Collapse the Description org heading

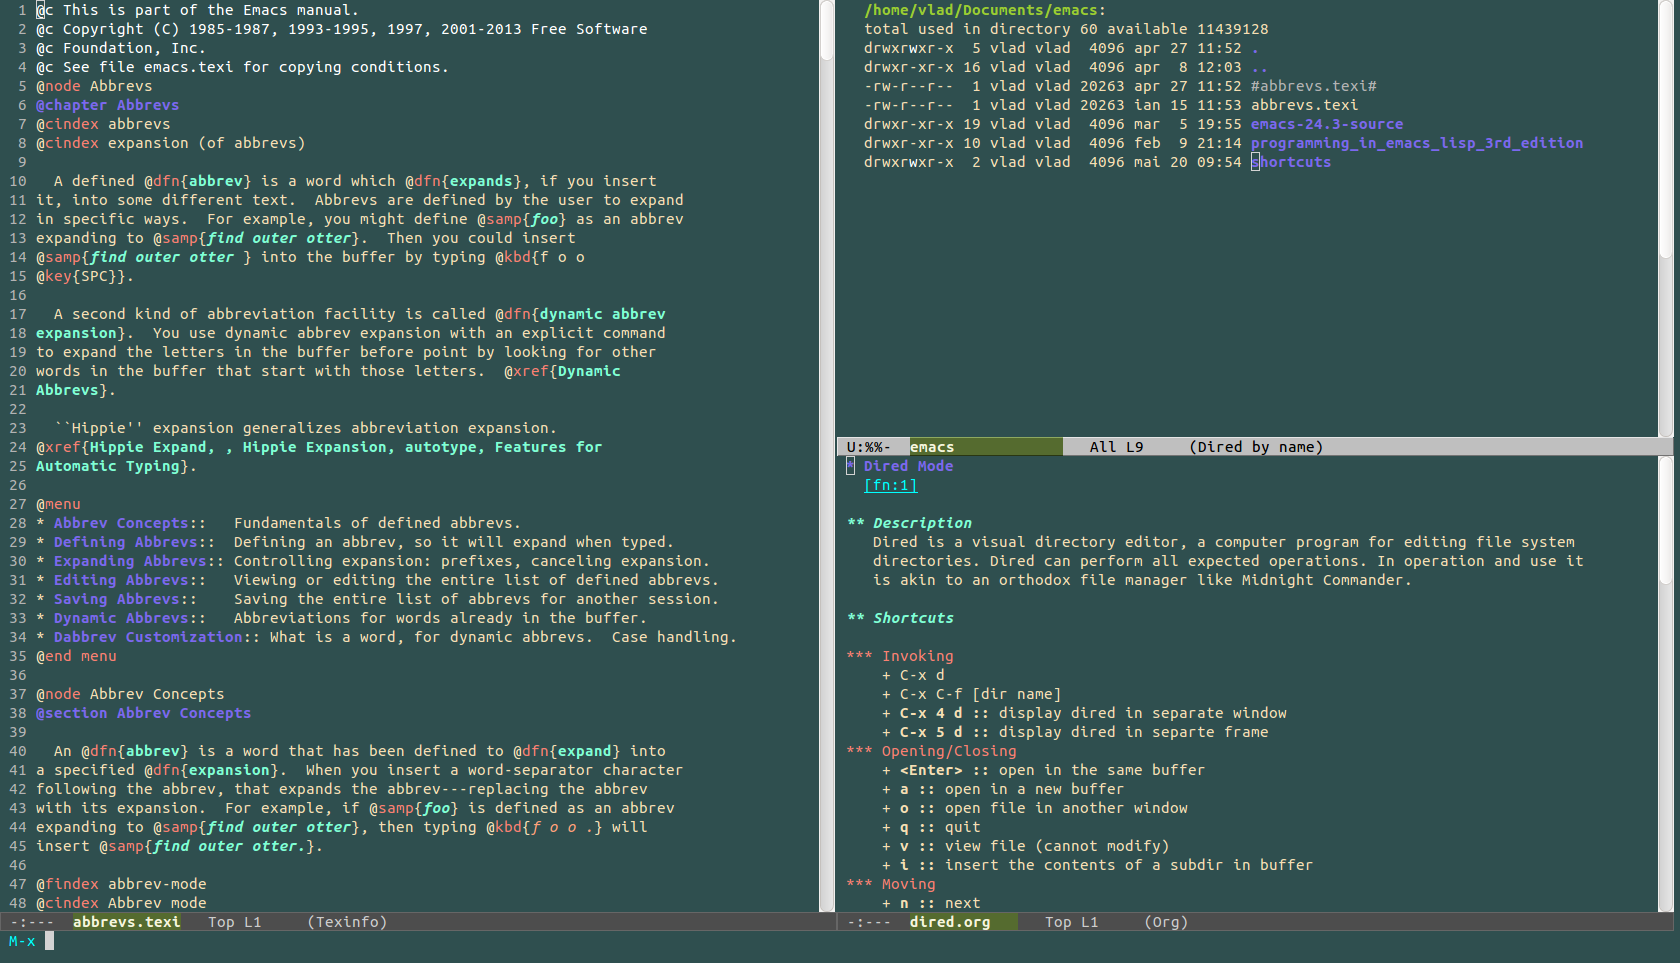(909, 523)
